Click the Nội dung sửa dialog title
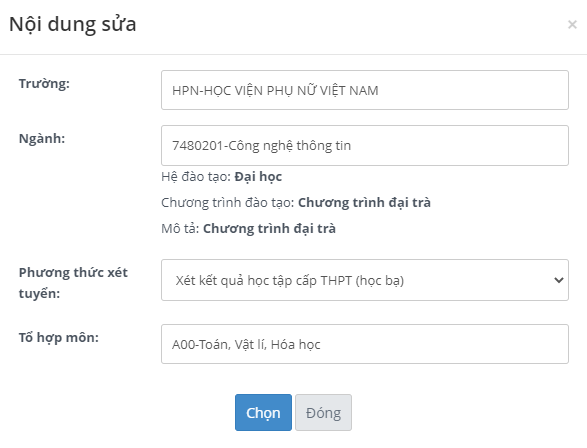The width and height of the screenshot is (587, 448). click(x=73, y=24)
